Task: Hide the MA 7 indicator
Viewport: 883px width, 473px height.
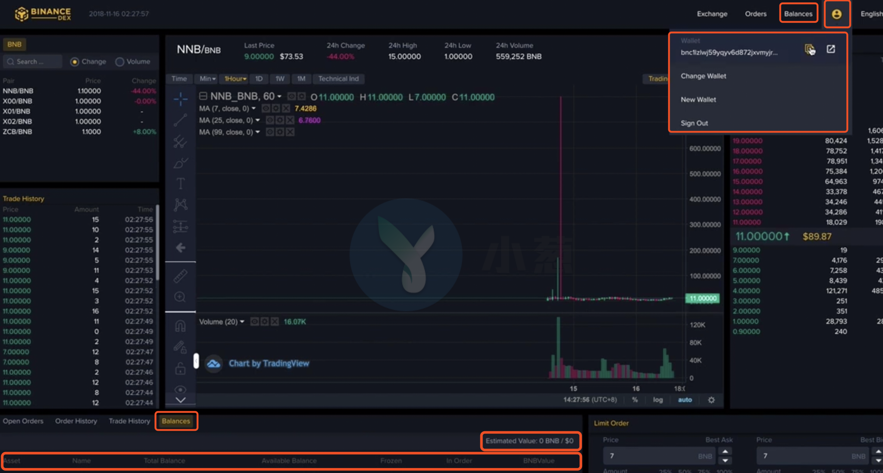Action: click(x=266, y=108)
